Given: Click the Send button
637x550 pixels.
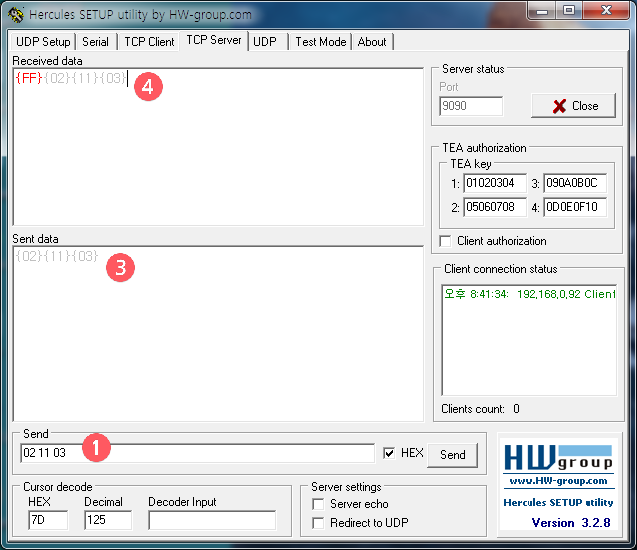Looking at the screenshot, I should click(453, 455).
